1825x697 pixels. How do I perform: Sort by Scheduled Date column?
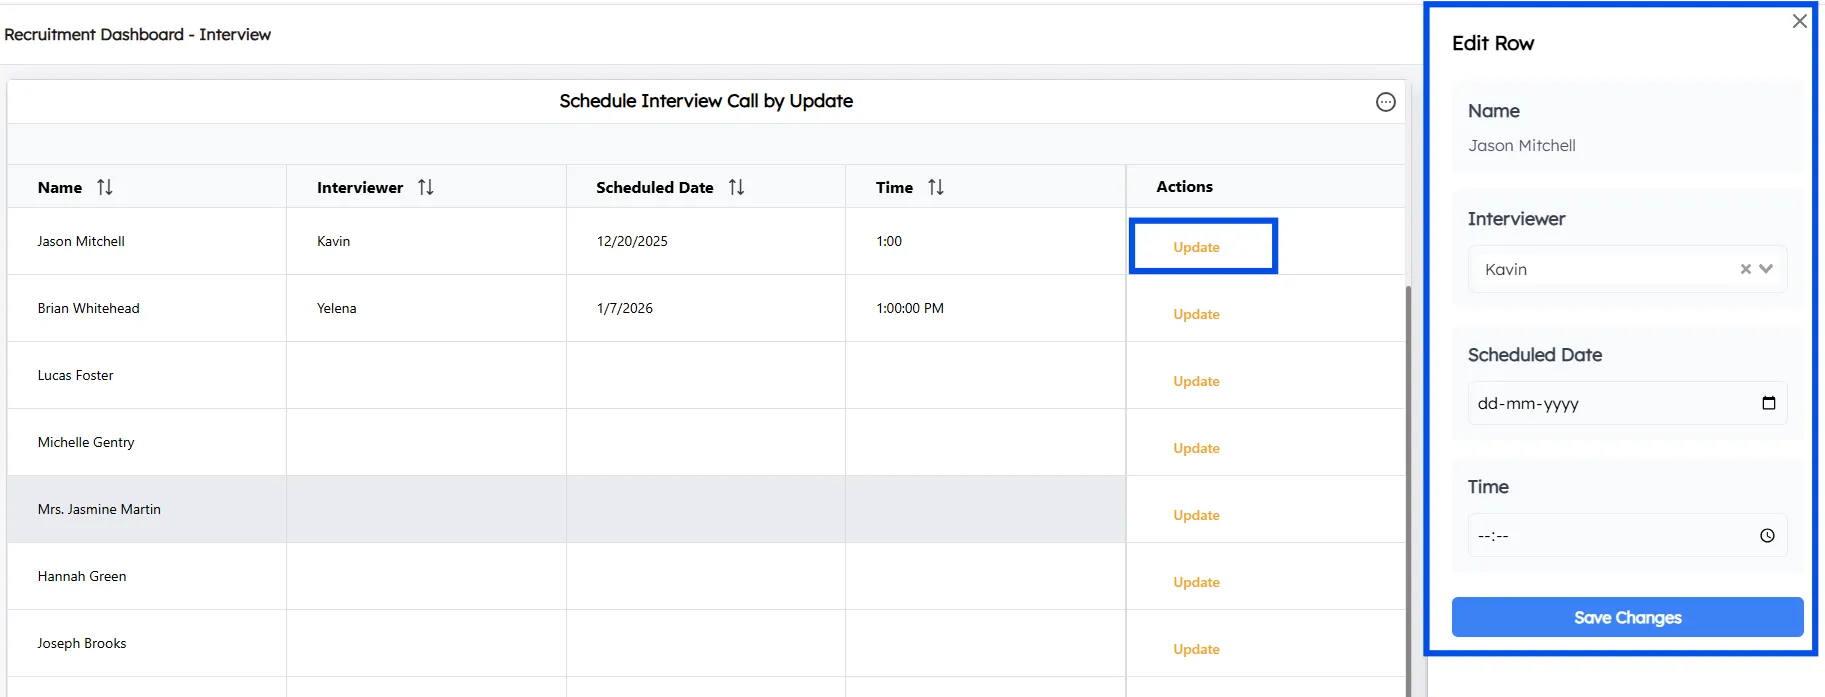click(737, 187)
